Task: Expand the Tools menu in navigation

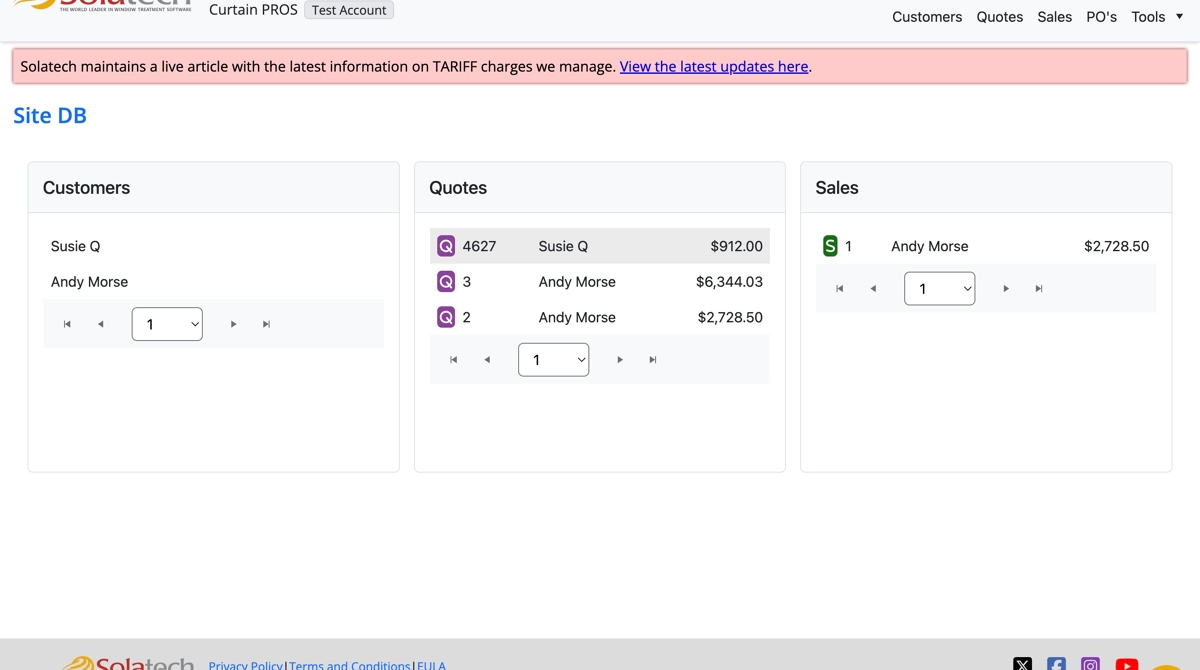Action: point(1157,17)
